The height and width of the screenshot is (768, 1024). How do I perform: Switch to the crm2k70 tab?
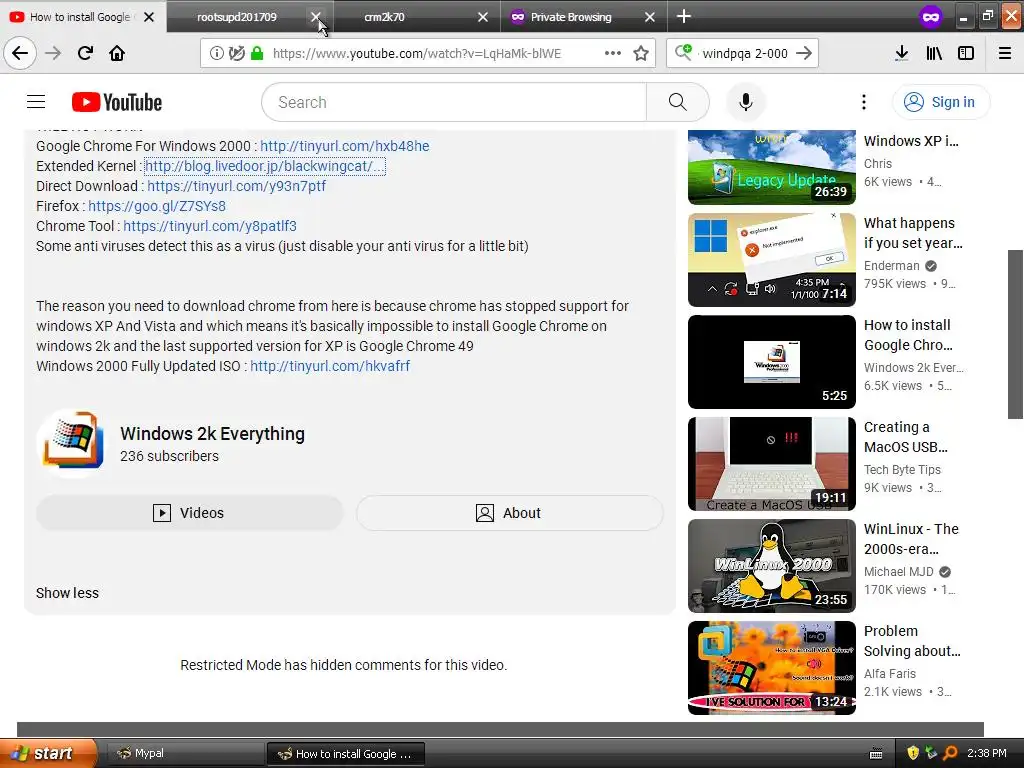tap(384, 17)
